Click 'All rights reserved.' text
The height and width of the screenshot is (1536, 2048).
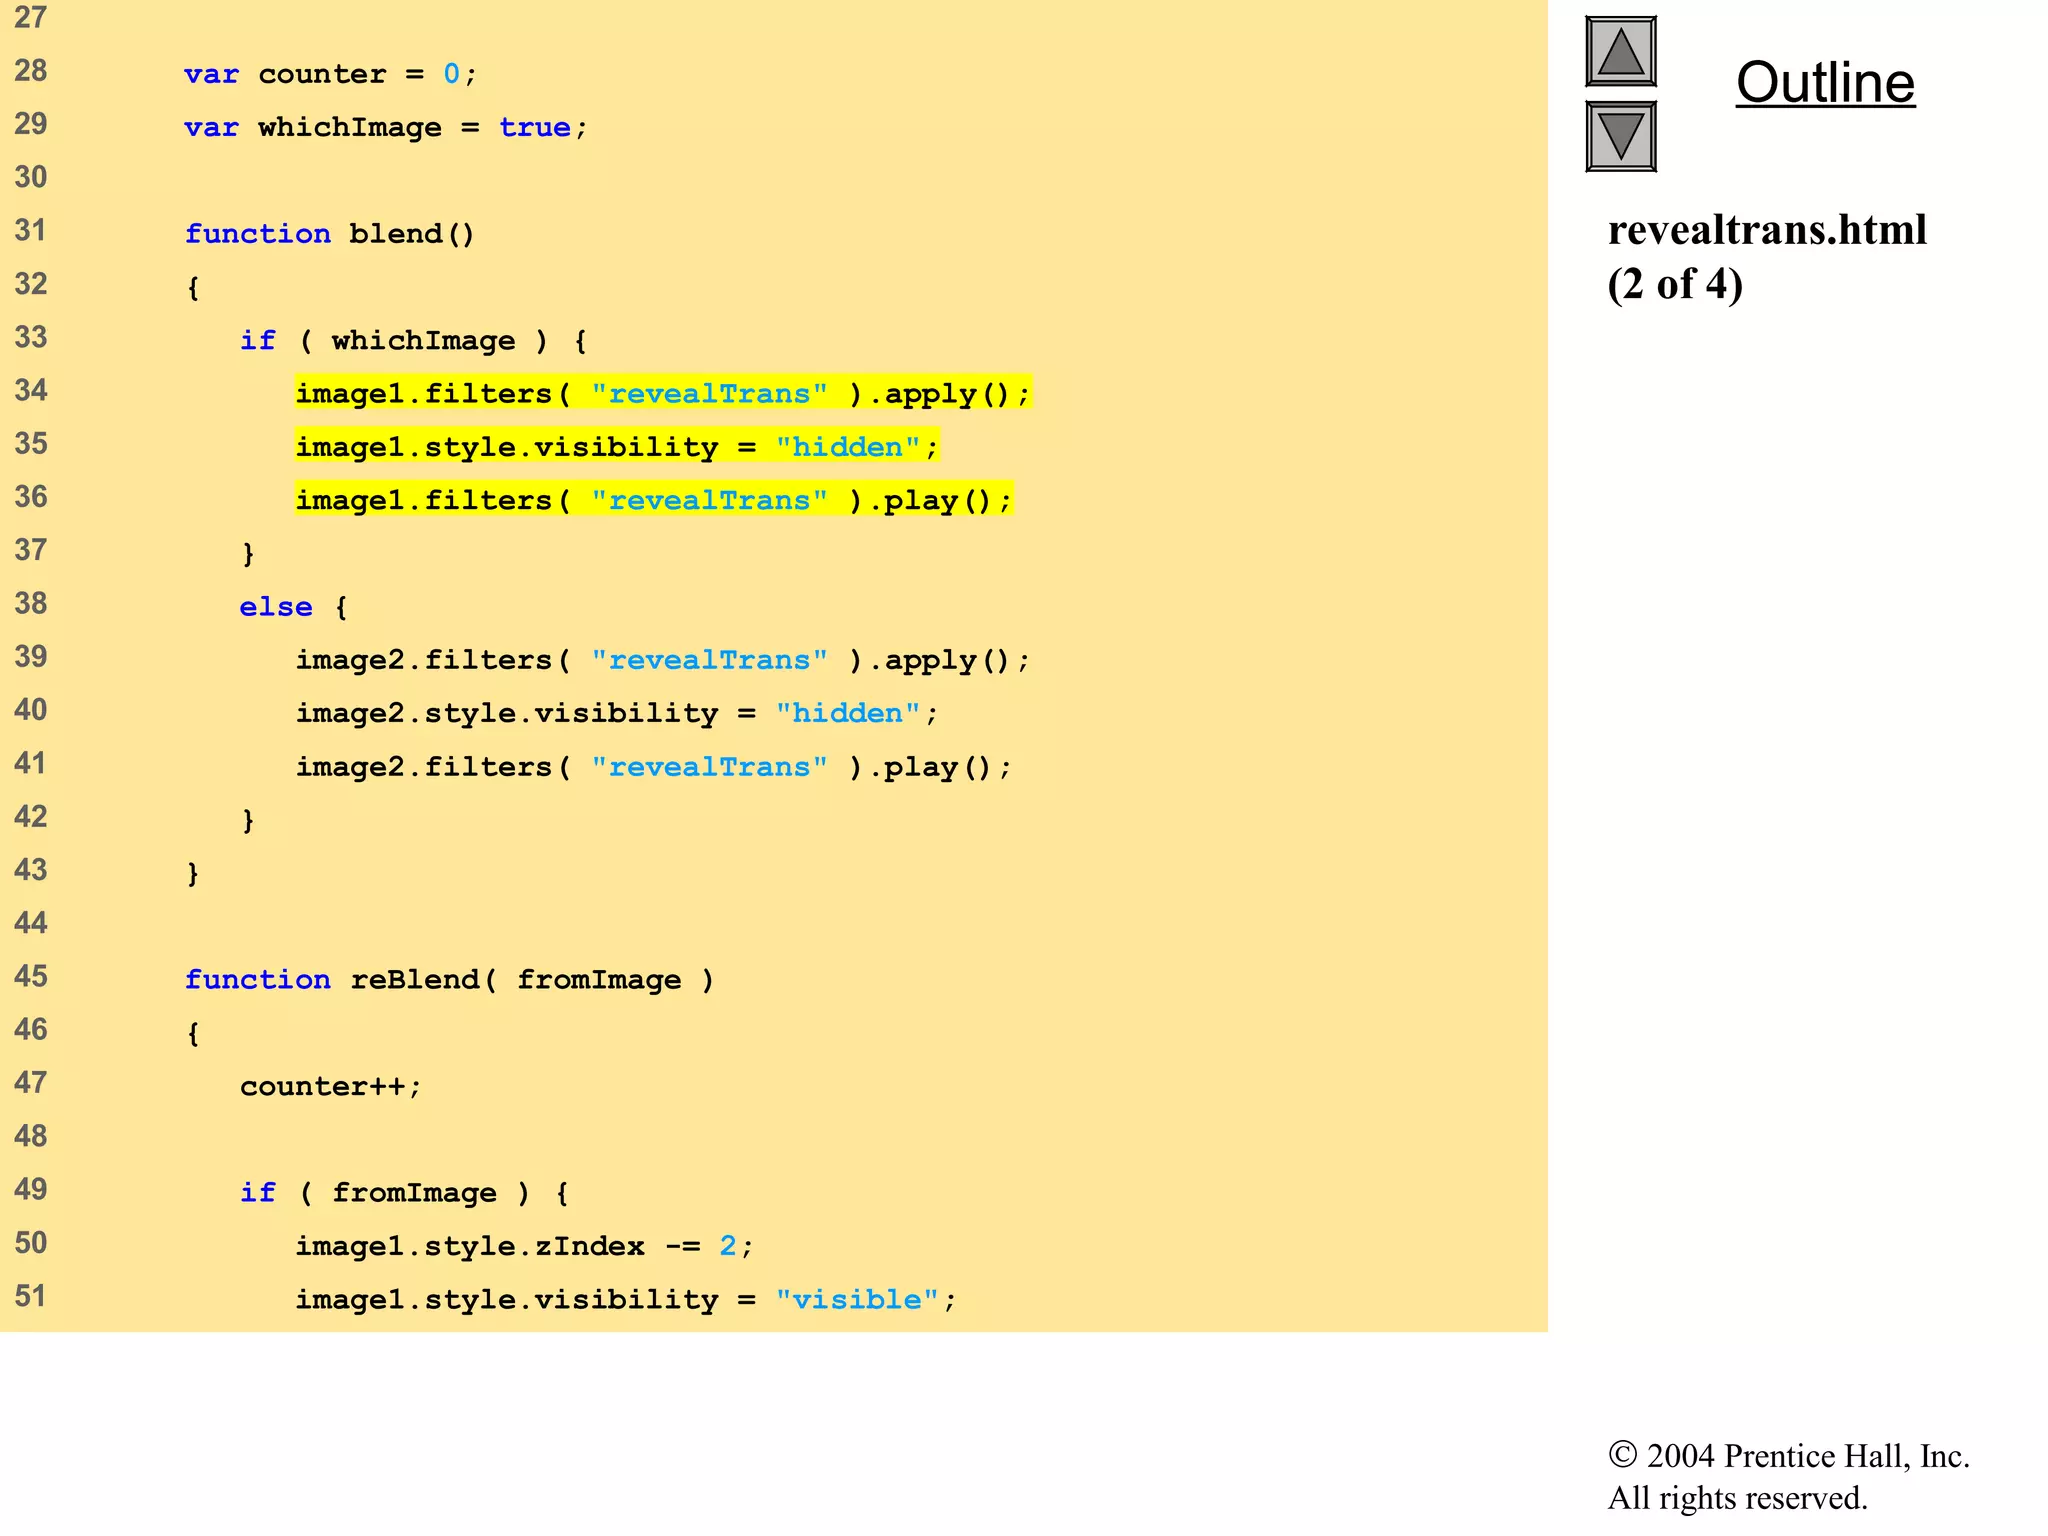point(1738,1498)
